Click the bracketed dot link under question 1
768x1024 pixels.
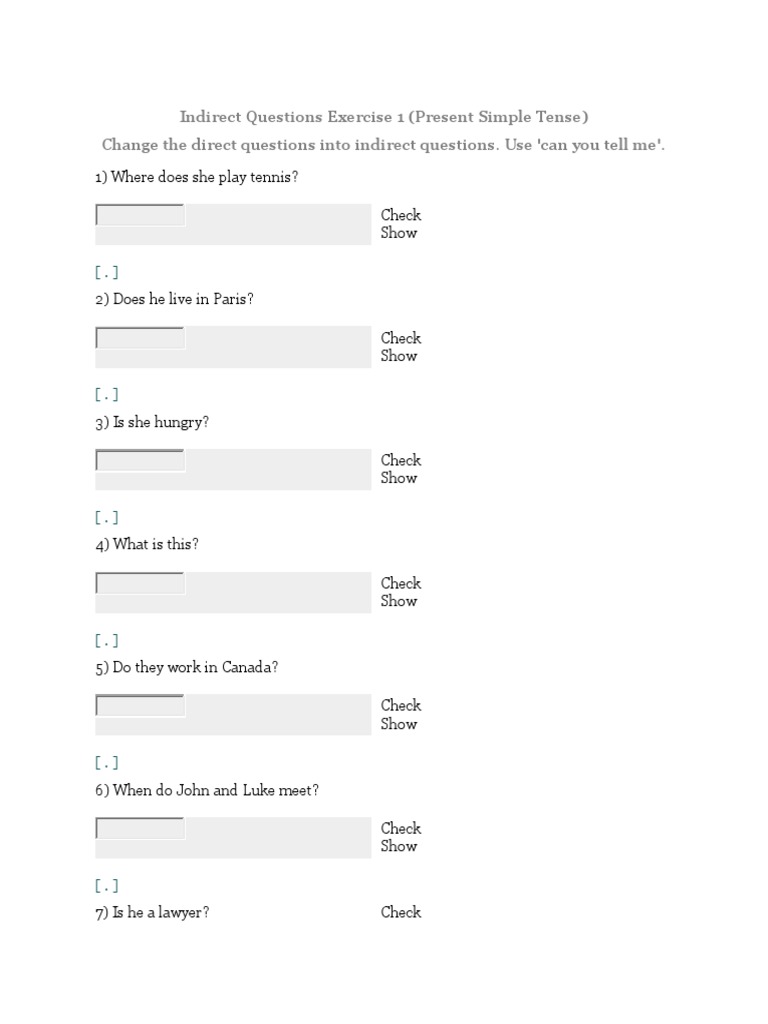tap(107, 272)
